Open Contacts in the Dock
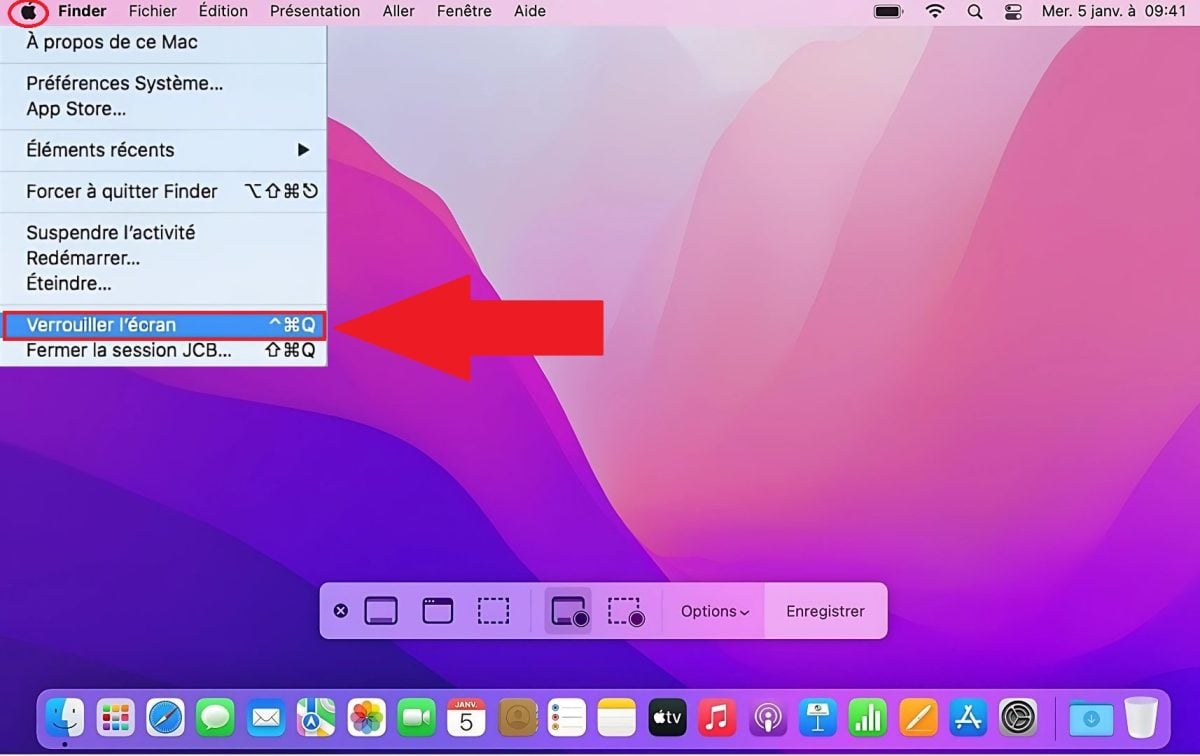 coord(517,717)
